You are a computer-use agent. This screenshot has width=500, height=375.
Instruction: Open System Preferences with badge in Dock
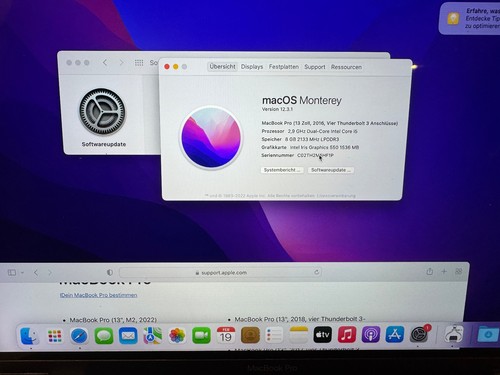tap(419, 334)
